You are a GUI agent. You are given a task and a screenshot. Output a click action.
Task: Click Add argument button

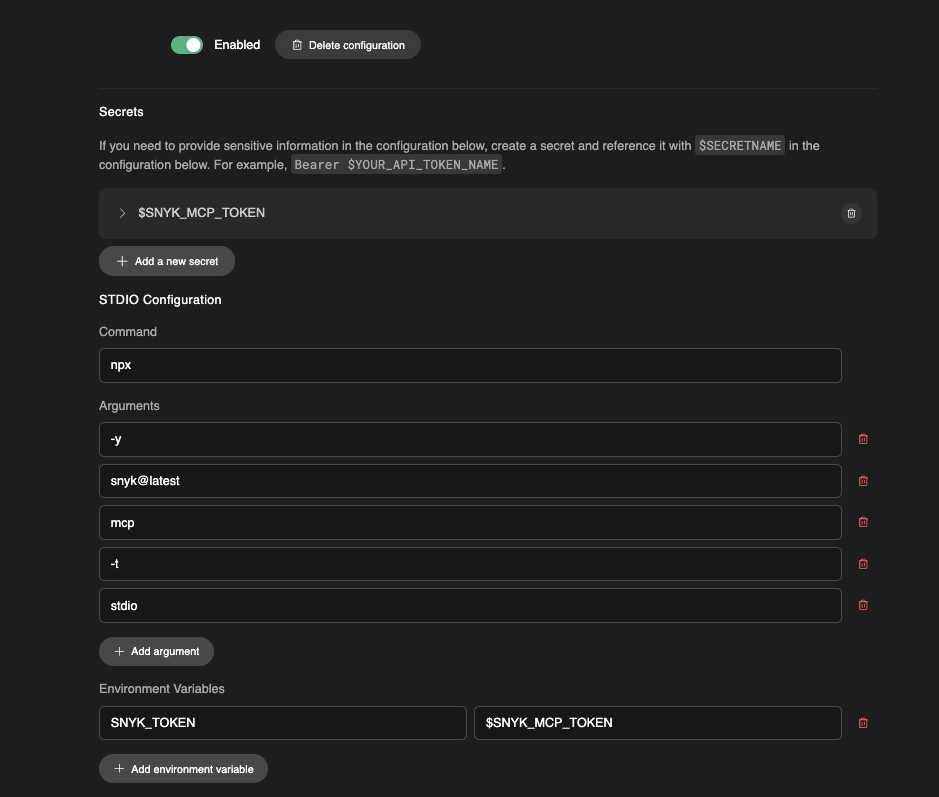coord(156,651)
